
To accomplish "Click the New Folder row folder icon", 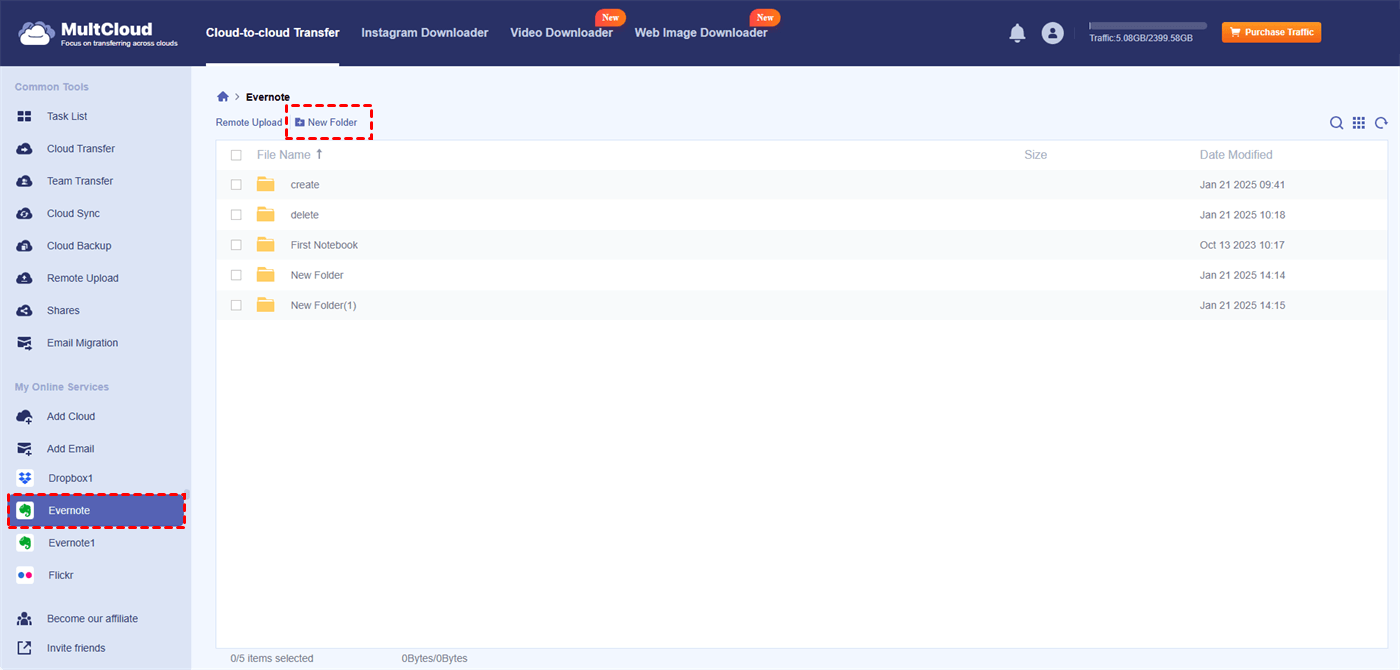I will pos(265,274).
